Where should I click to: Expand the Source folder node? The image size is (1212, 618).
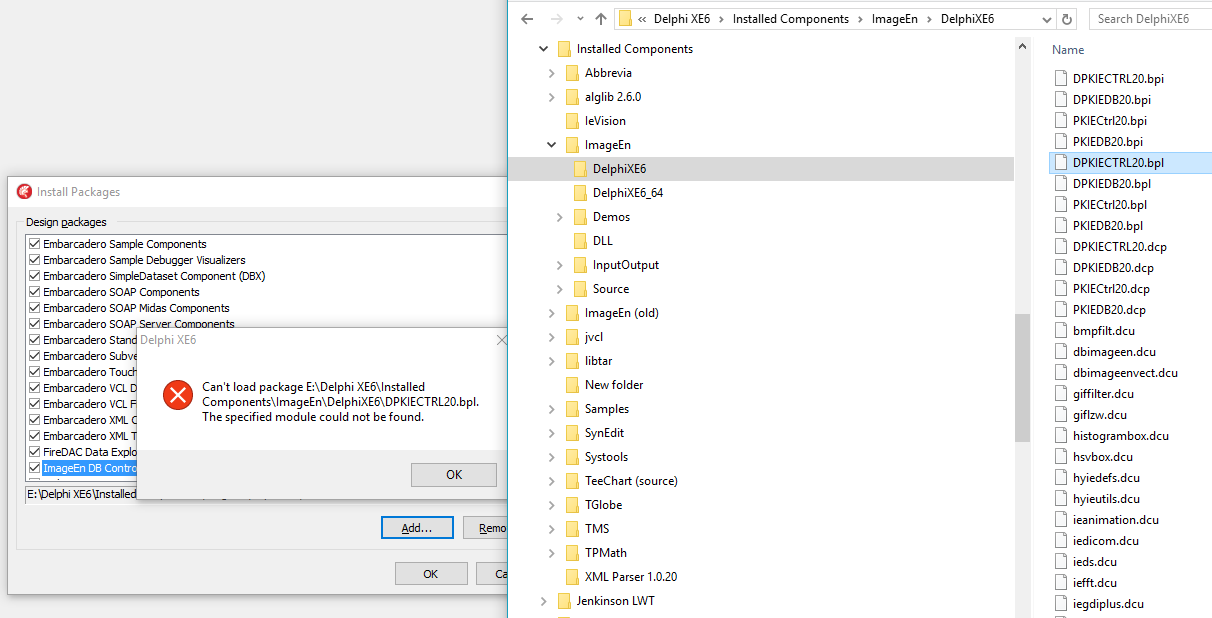[x=560, y=289]
